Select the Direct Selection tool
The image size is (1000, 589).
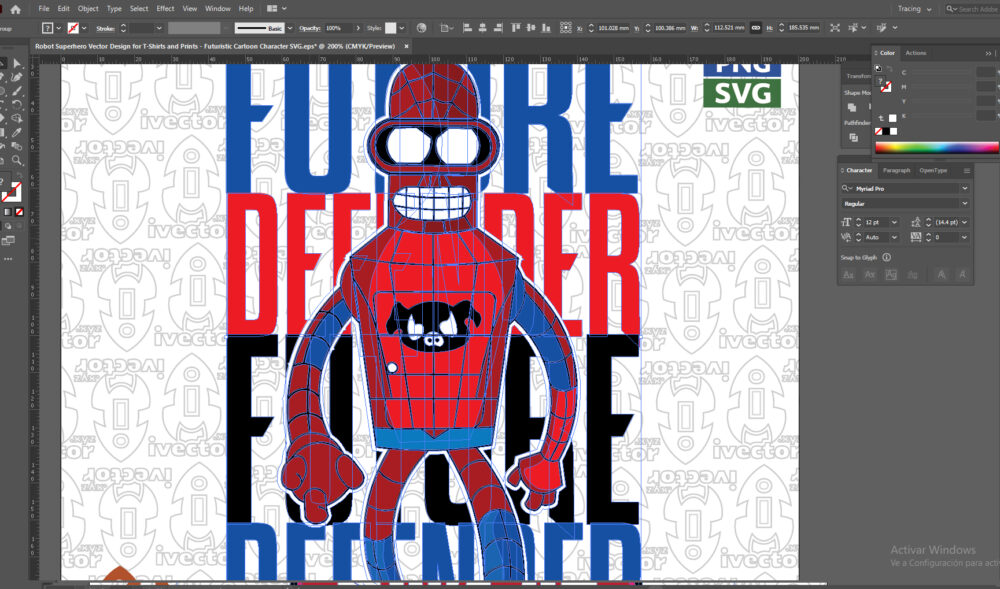[17, 64]
